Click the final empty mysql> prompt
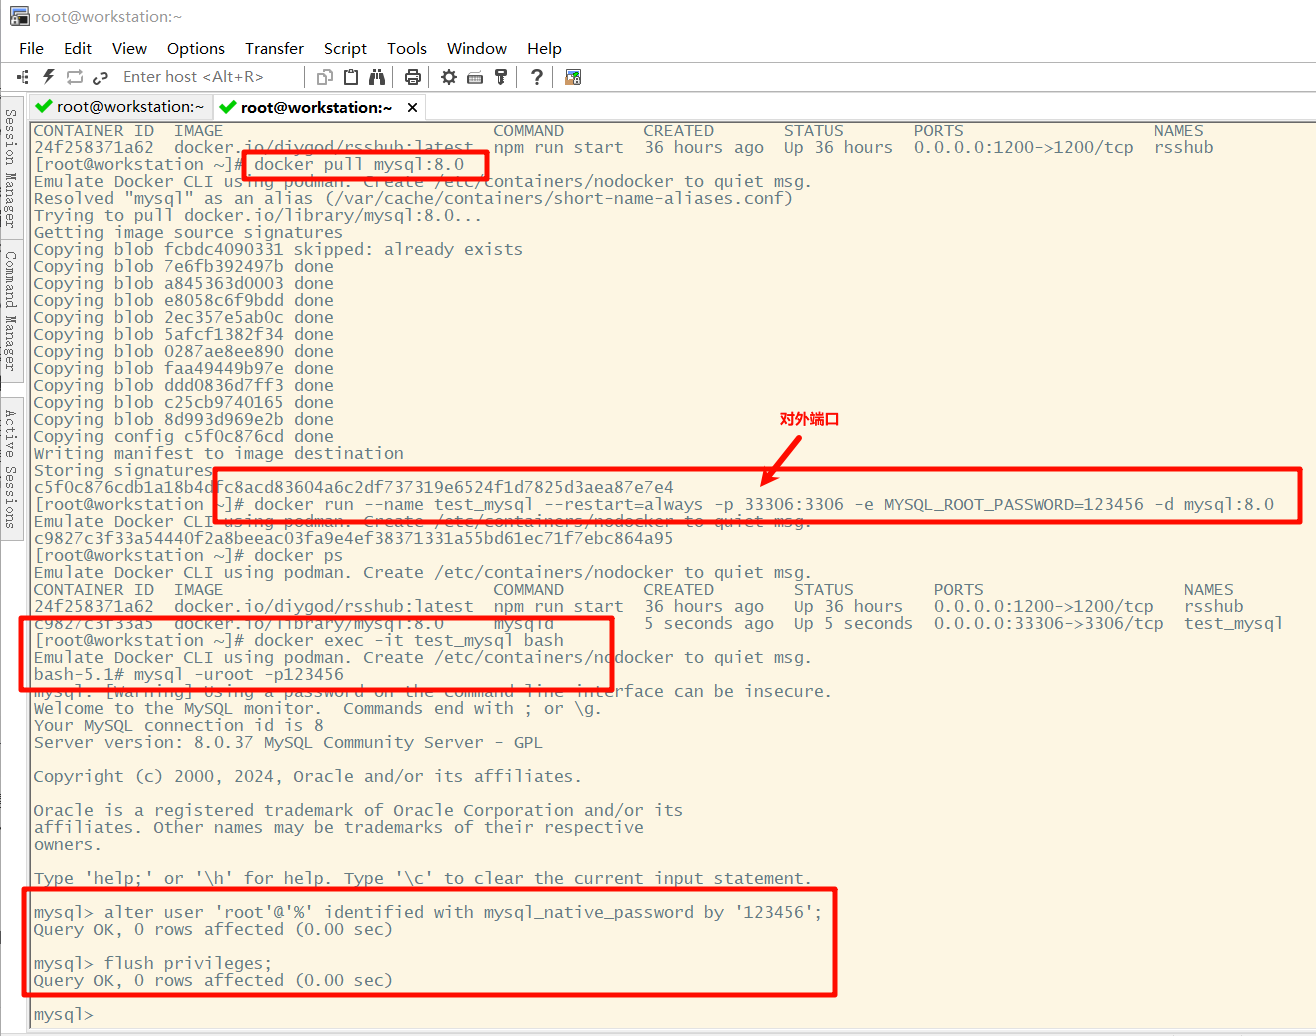This screenshot has width=1316, height=1036. tap(64, 1014)
